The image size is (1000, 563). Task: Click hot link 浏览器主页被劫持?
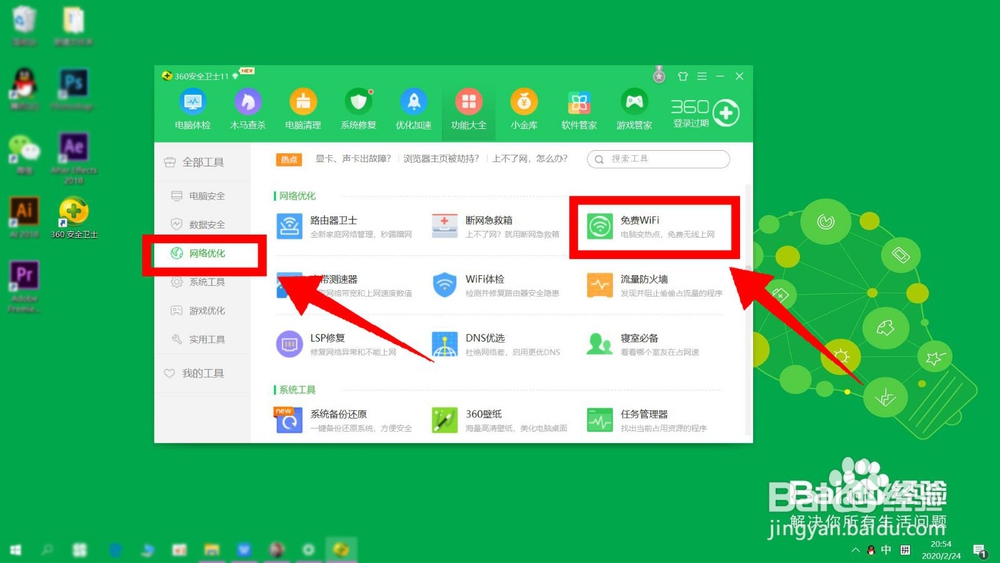441,159
